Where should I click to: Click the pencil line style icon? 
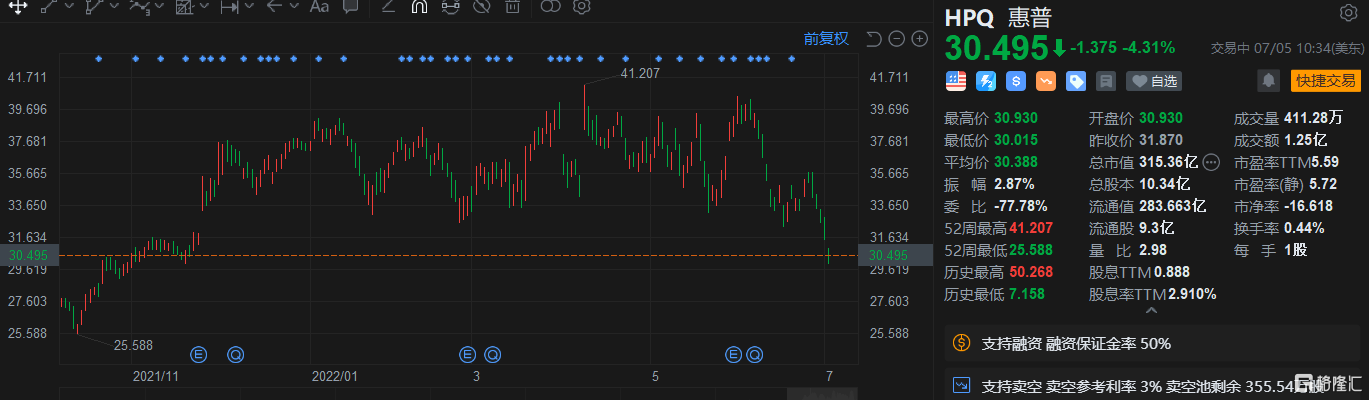coord(388,6)
